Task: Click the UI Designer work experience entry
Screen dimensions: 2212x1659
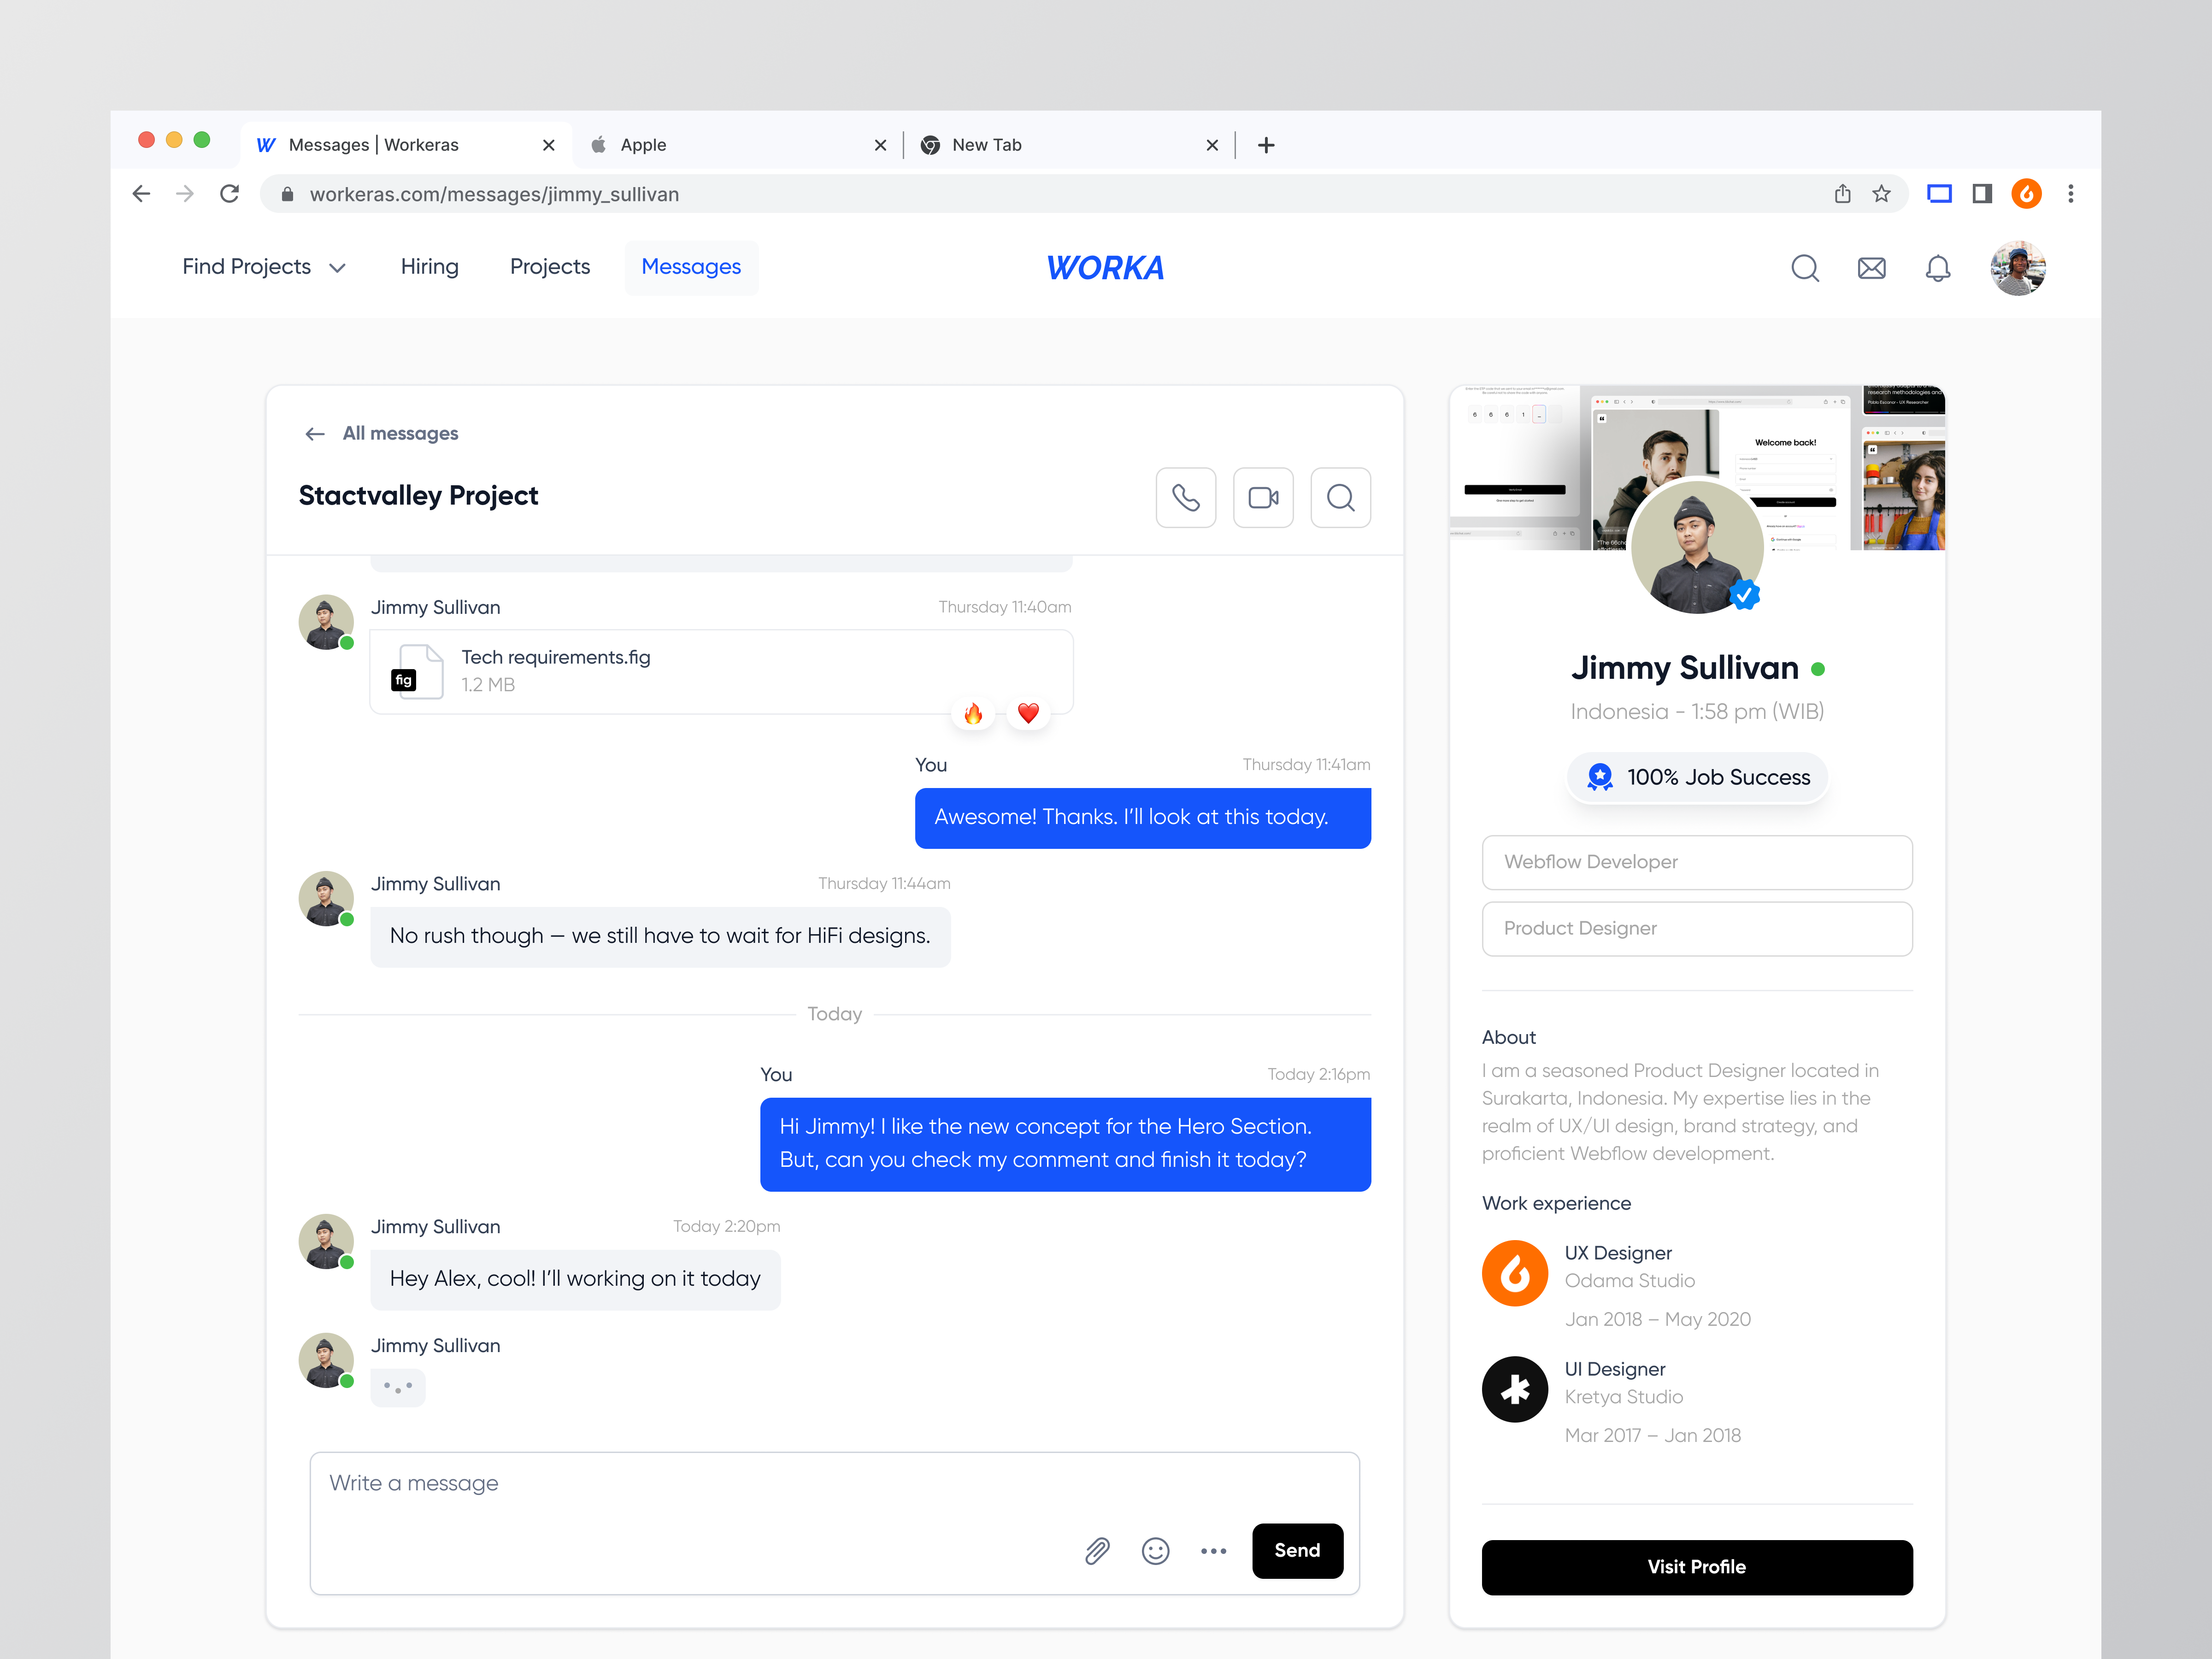Action: coord(1696,1402)
